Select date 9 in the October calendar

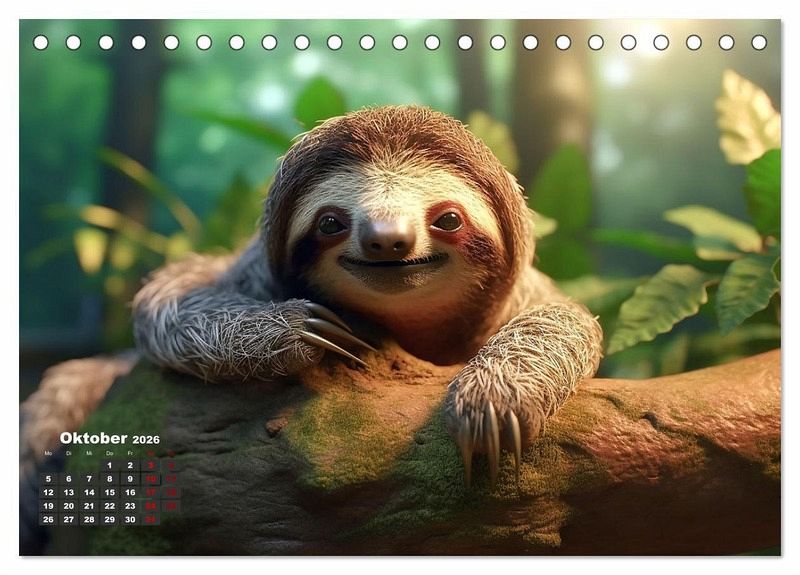click(x=130, y=479)
